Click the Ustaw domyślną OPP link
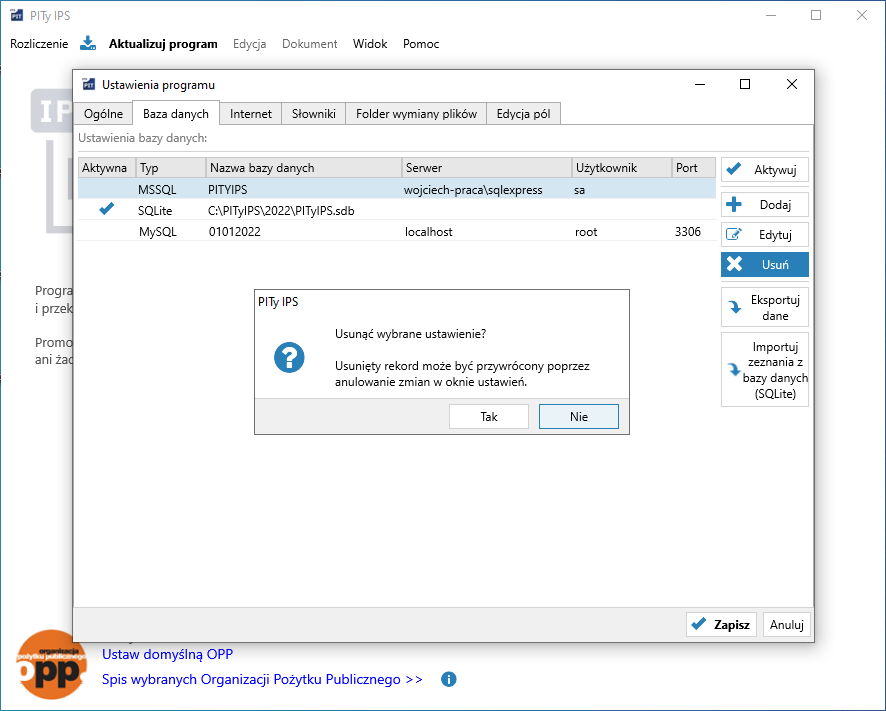 pos(167,655)
